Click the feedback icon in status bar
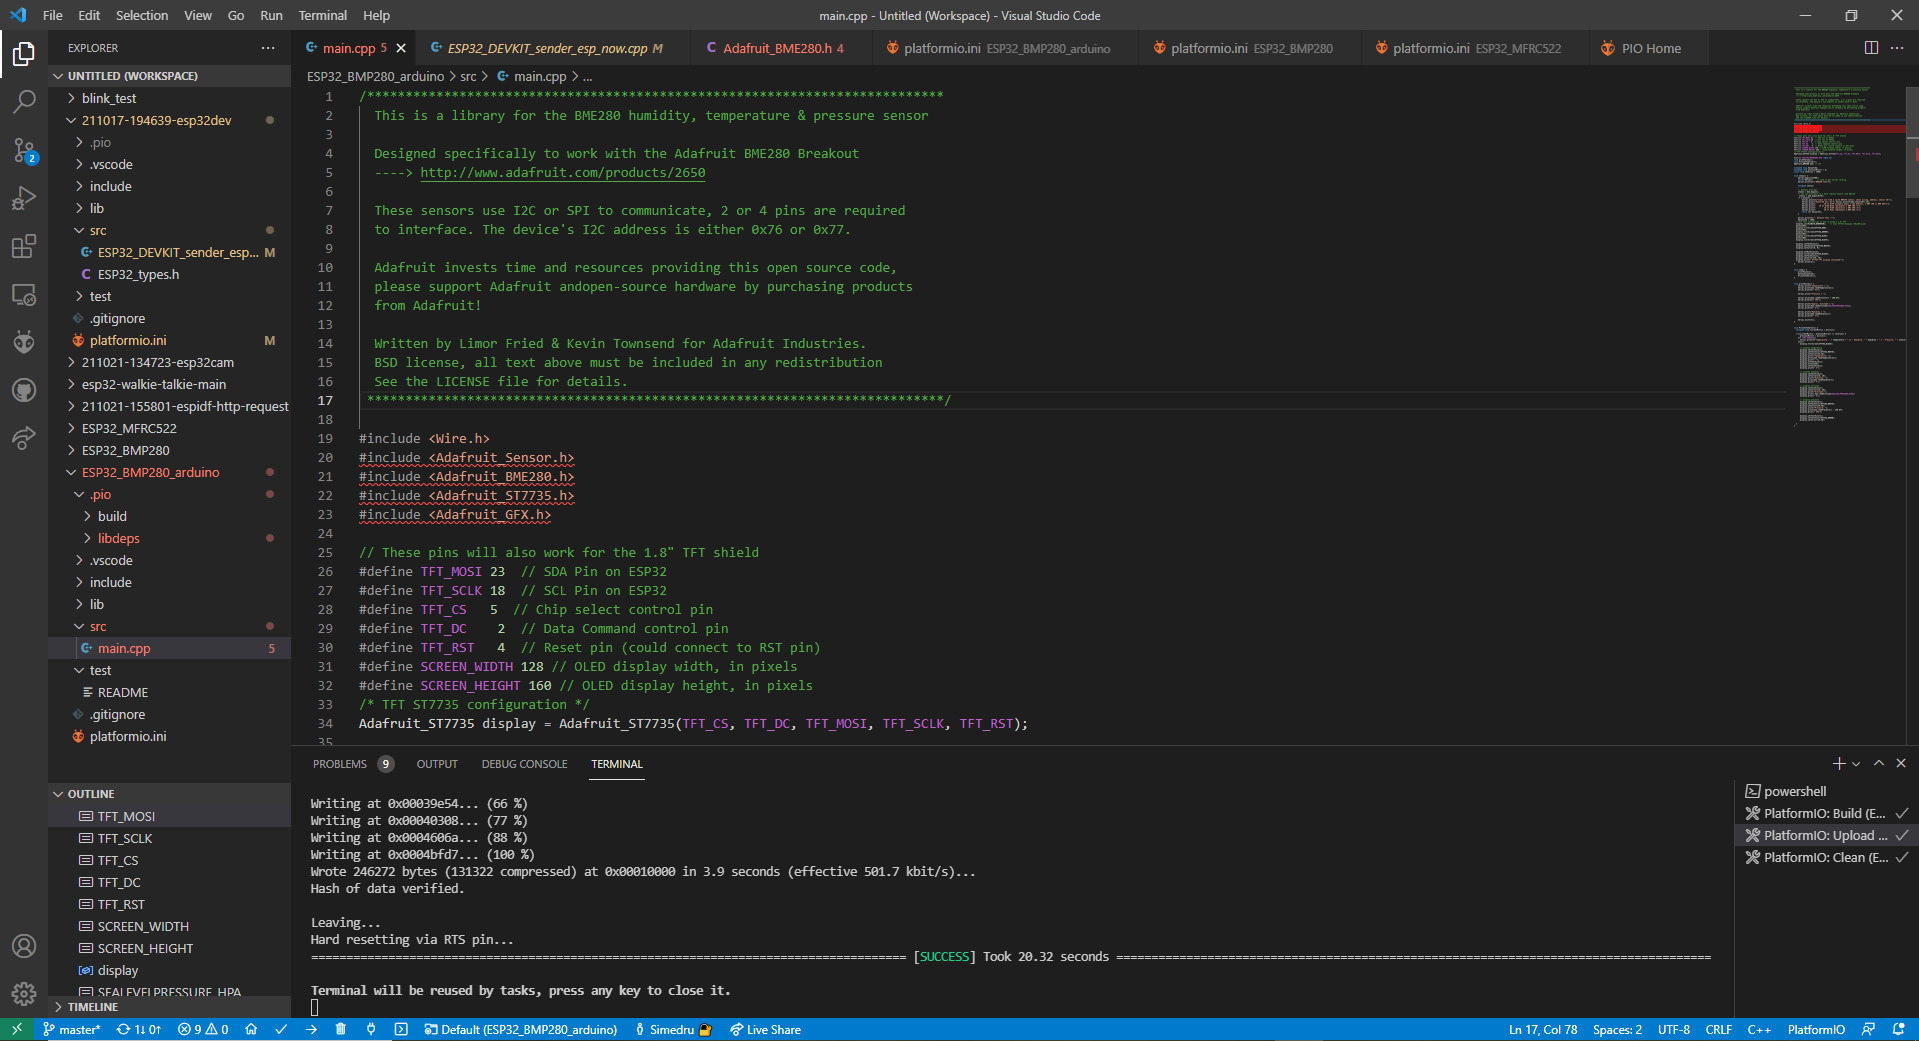 coord(1868,1029)
